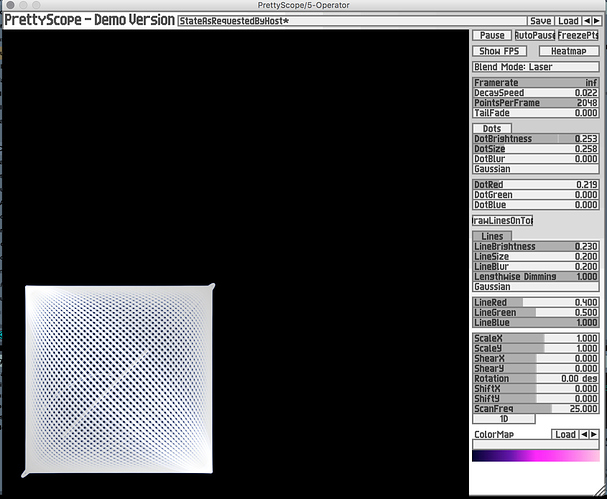This screenshot has height=499, width=607.
Task: Toggle DrawLinesOnTop option
Action: click(x=502, y=221)
